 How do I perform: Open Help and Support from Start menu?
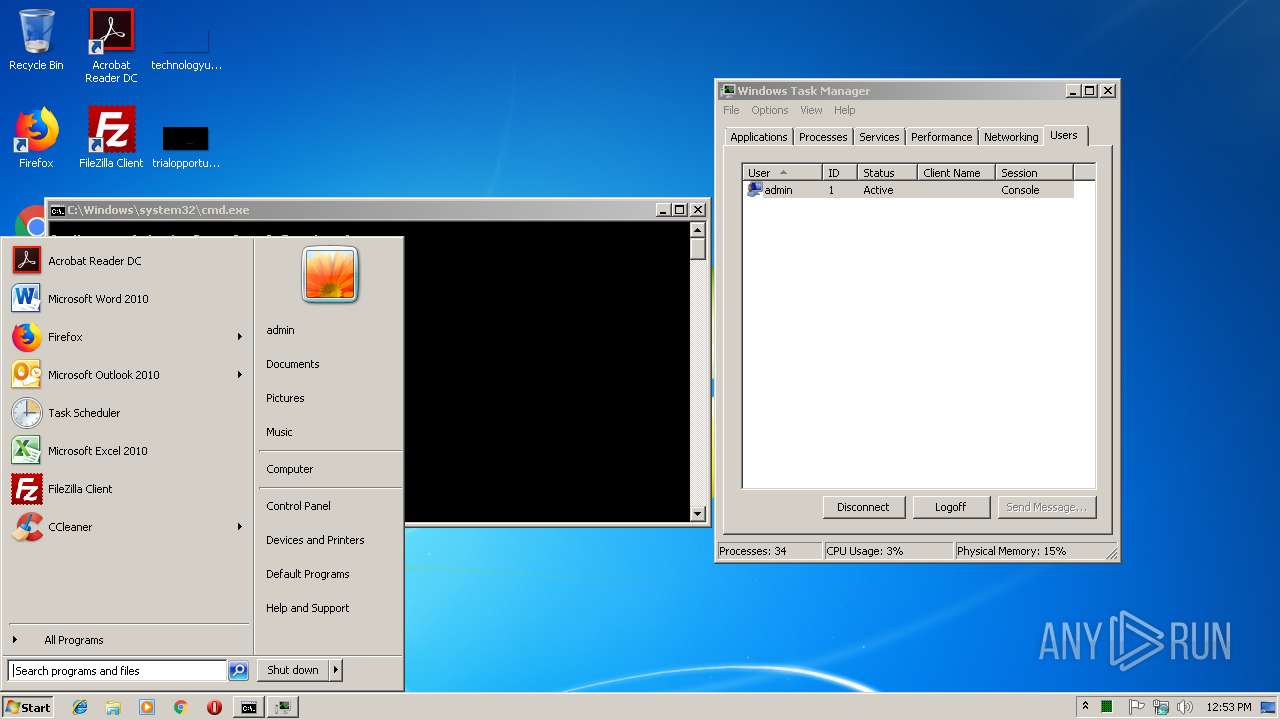(329, 608)
